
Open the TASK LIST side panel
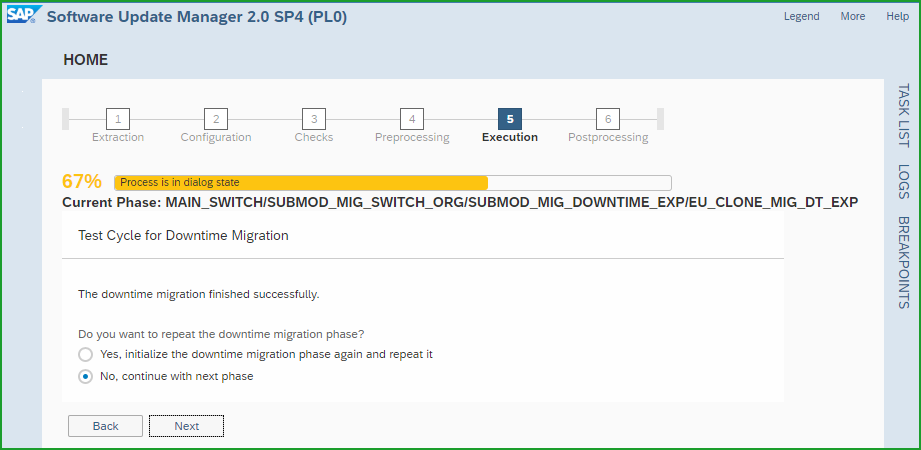point(903,115)
